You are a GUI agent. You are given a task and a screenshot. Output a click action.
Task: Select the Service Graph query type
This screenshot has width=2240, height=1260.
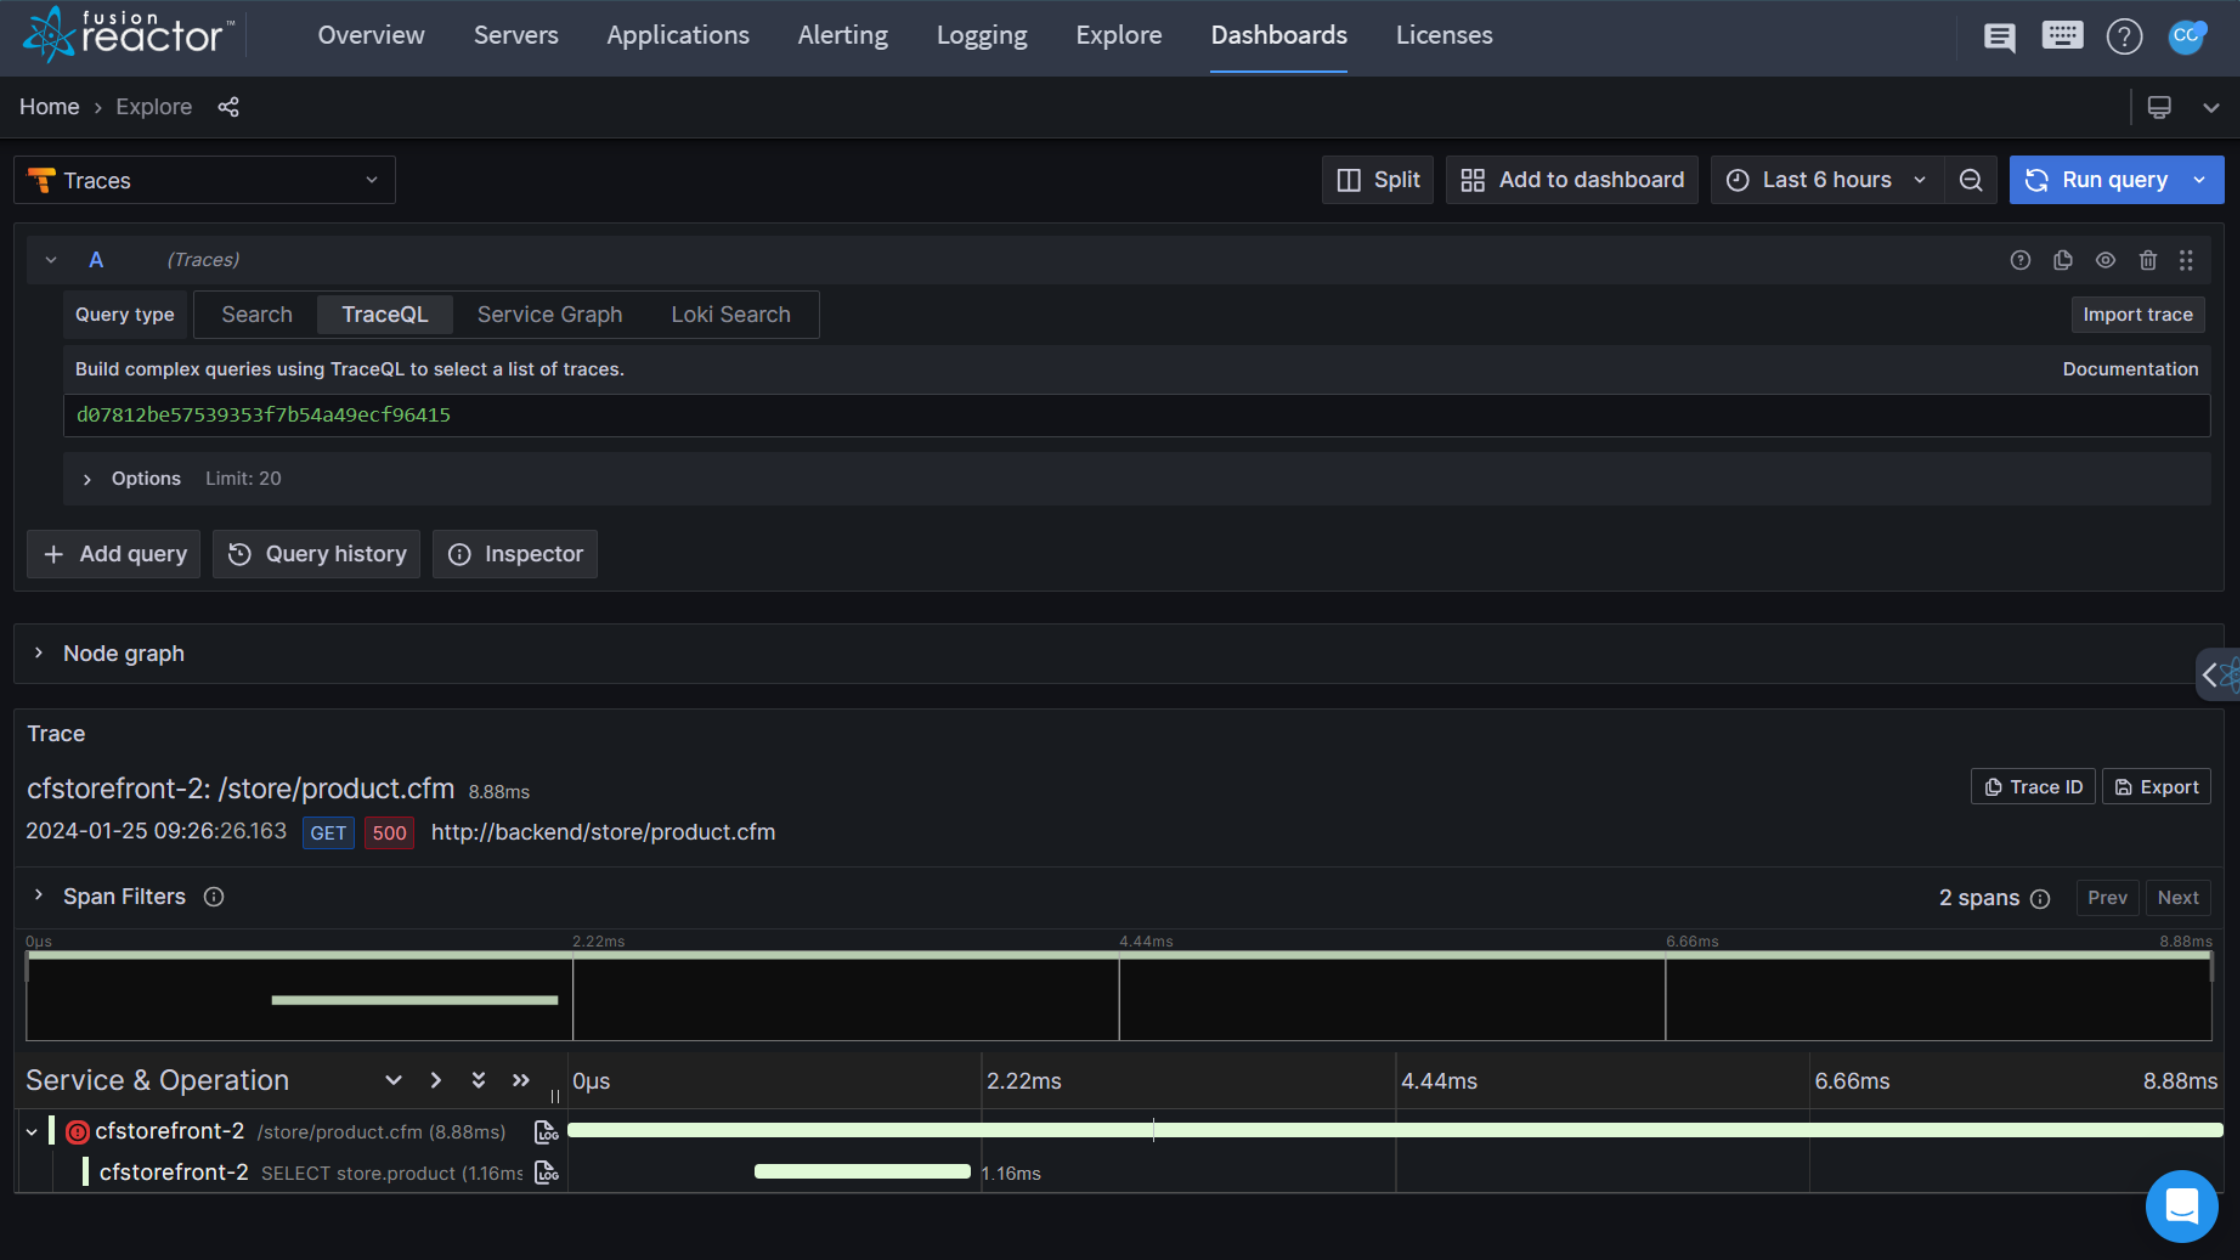(550, 315)
